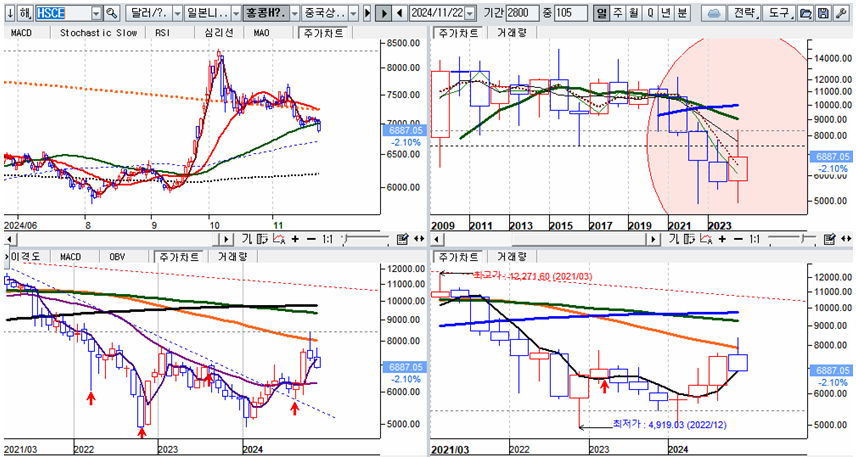Screen dimensions: 856x457
Task: Toggle 1:1 scale below the yearly chart
Action: click(754, 239)
